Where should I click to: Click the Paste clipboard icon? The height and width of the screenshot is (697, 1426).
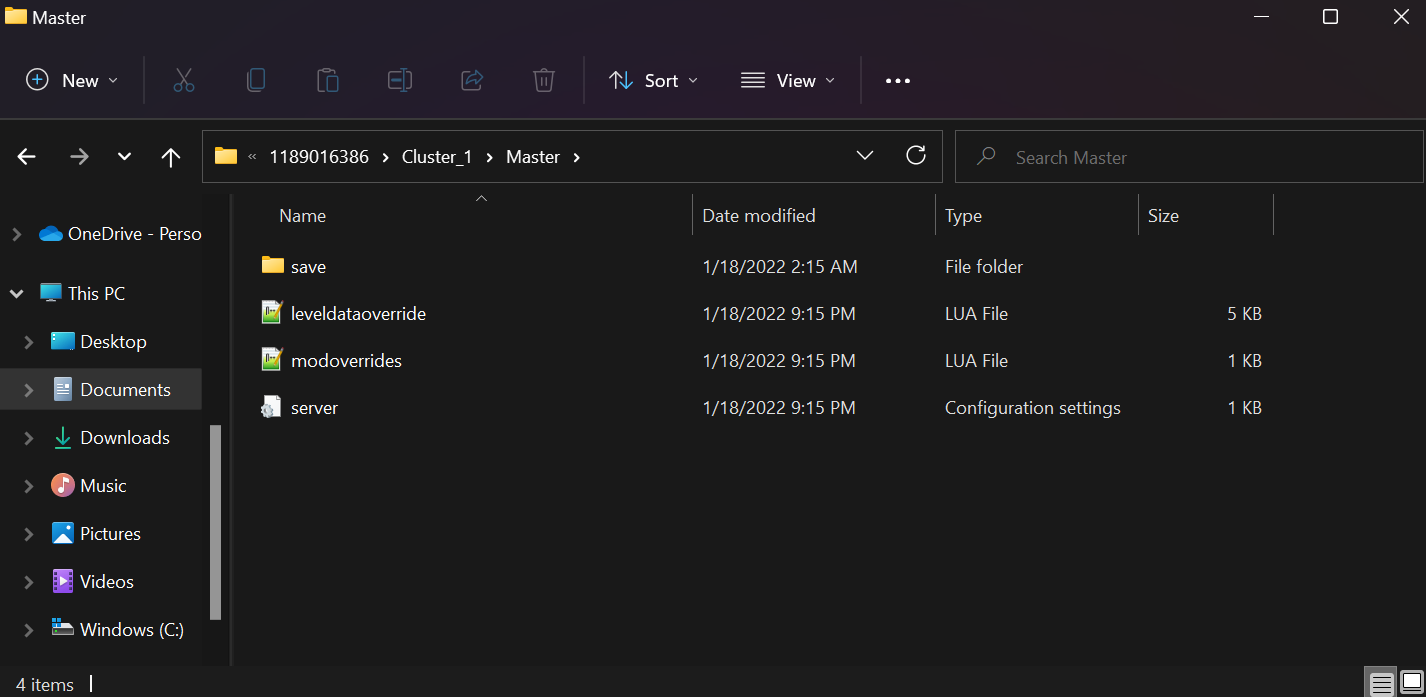[x=328, y=81]
